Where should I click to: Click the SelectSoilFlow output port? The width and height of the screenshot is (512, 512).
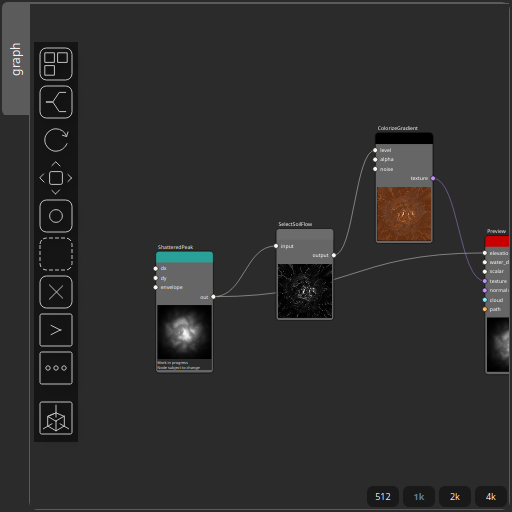pos(334,255)
